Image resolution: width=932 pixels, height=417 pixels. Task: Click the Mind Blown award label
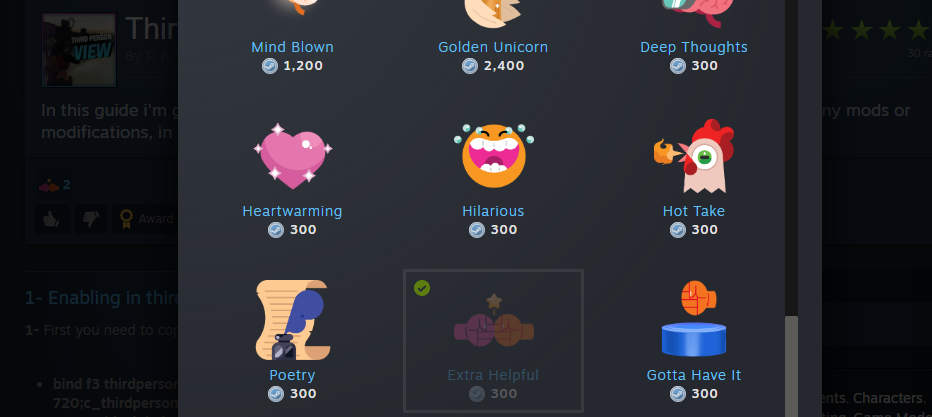[x=292, y=47]
